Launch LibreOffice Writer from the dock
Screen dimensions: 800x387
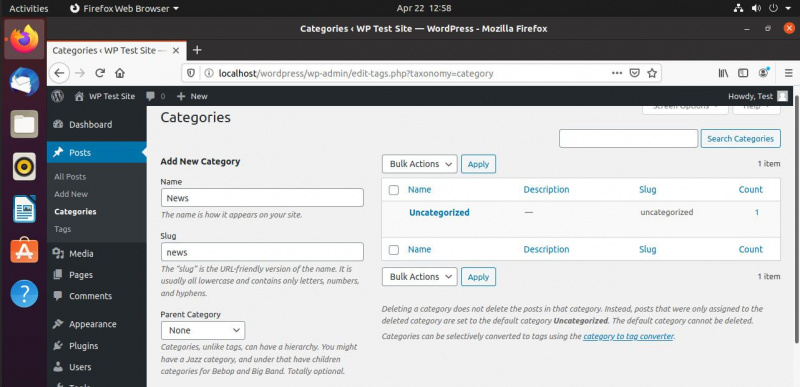(24, 209)
